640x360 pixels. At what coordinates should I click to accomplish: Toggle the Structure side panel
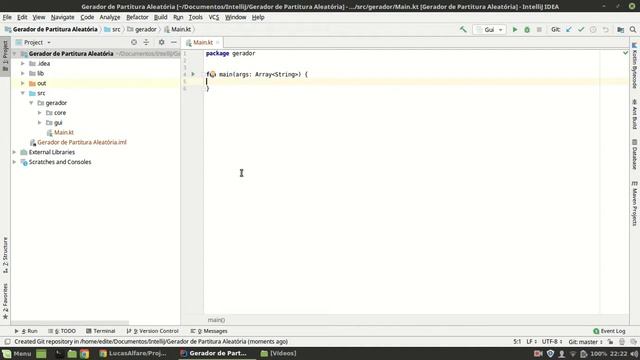click(x=5, y=255)
